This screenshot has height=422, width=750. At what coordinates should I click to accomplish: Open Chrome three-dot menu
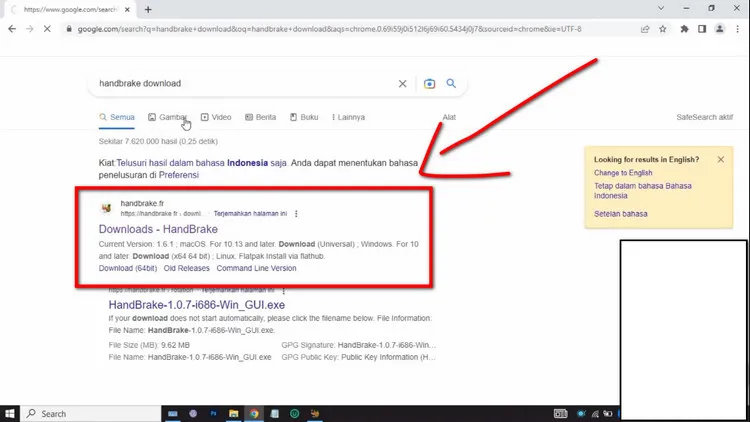(737, 29)
